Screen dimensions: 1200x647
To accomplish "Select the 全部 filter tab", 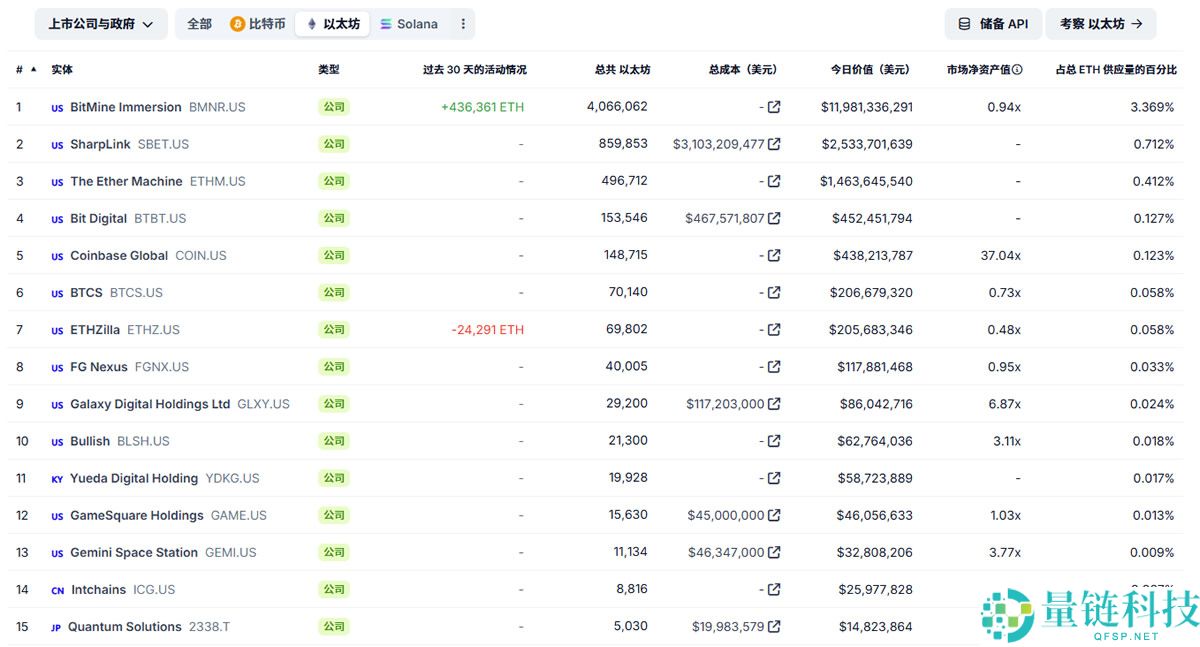I will [x=200, y=24].
